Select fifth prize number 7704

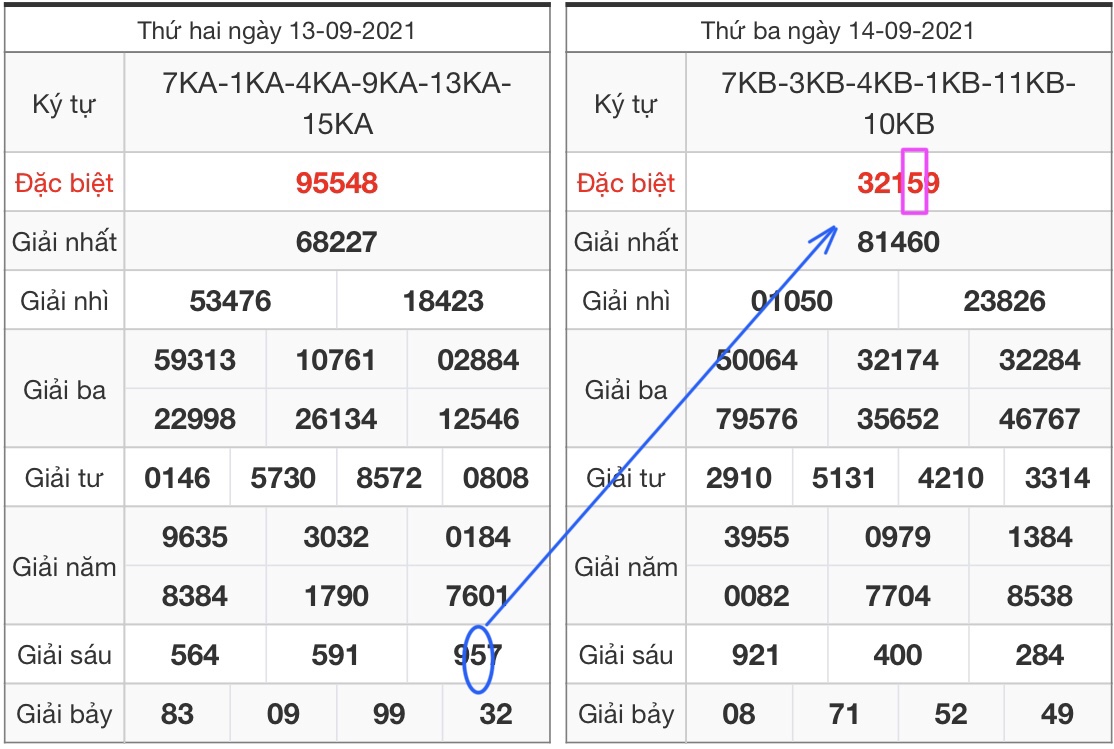coord(898,597)
